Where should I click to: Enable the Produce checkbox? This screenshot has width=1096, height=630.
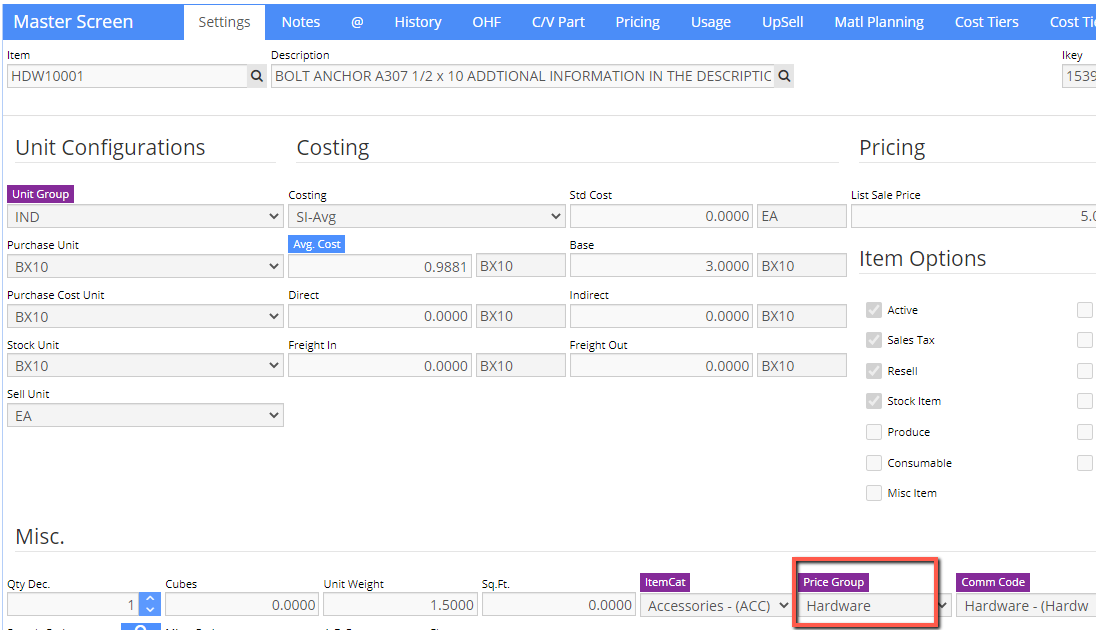pyautogui.click(x=874, y=432)
